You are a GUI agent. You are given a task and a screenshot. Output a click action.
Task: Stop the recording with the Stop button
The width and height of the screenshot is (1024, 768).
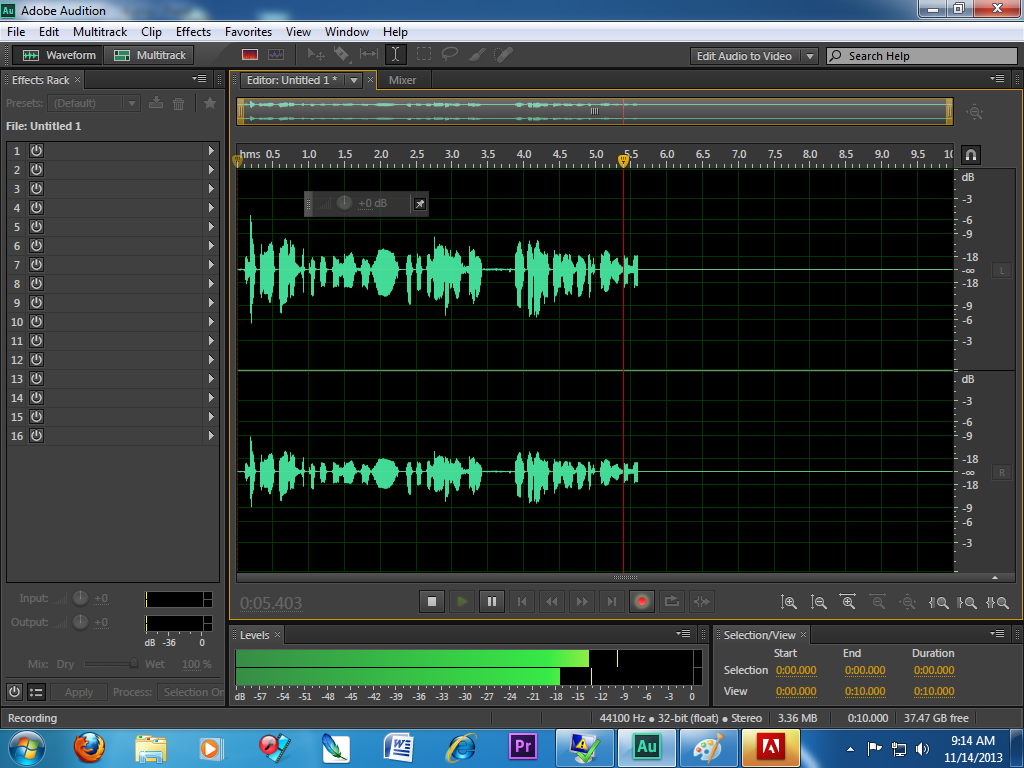432,601
